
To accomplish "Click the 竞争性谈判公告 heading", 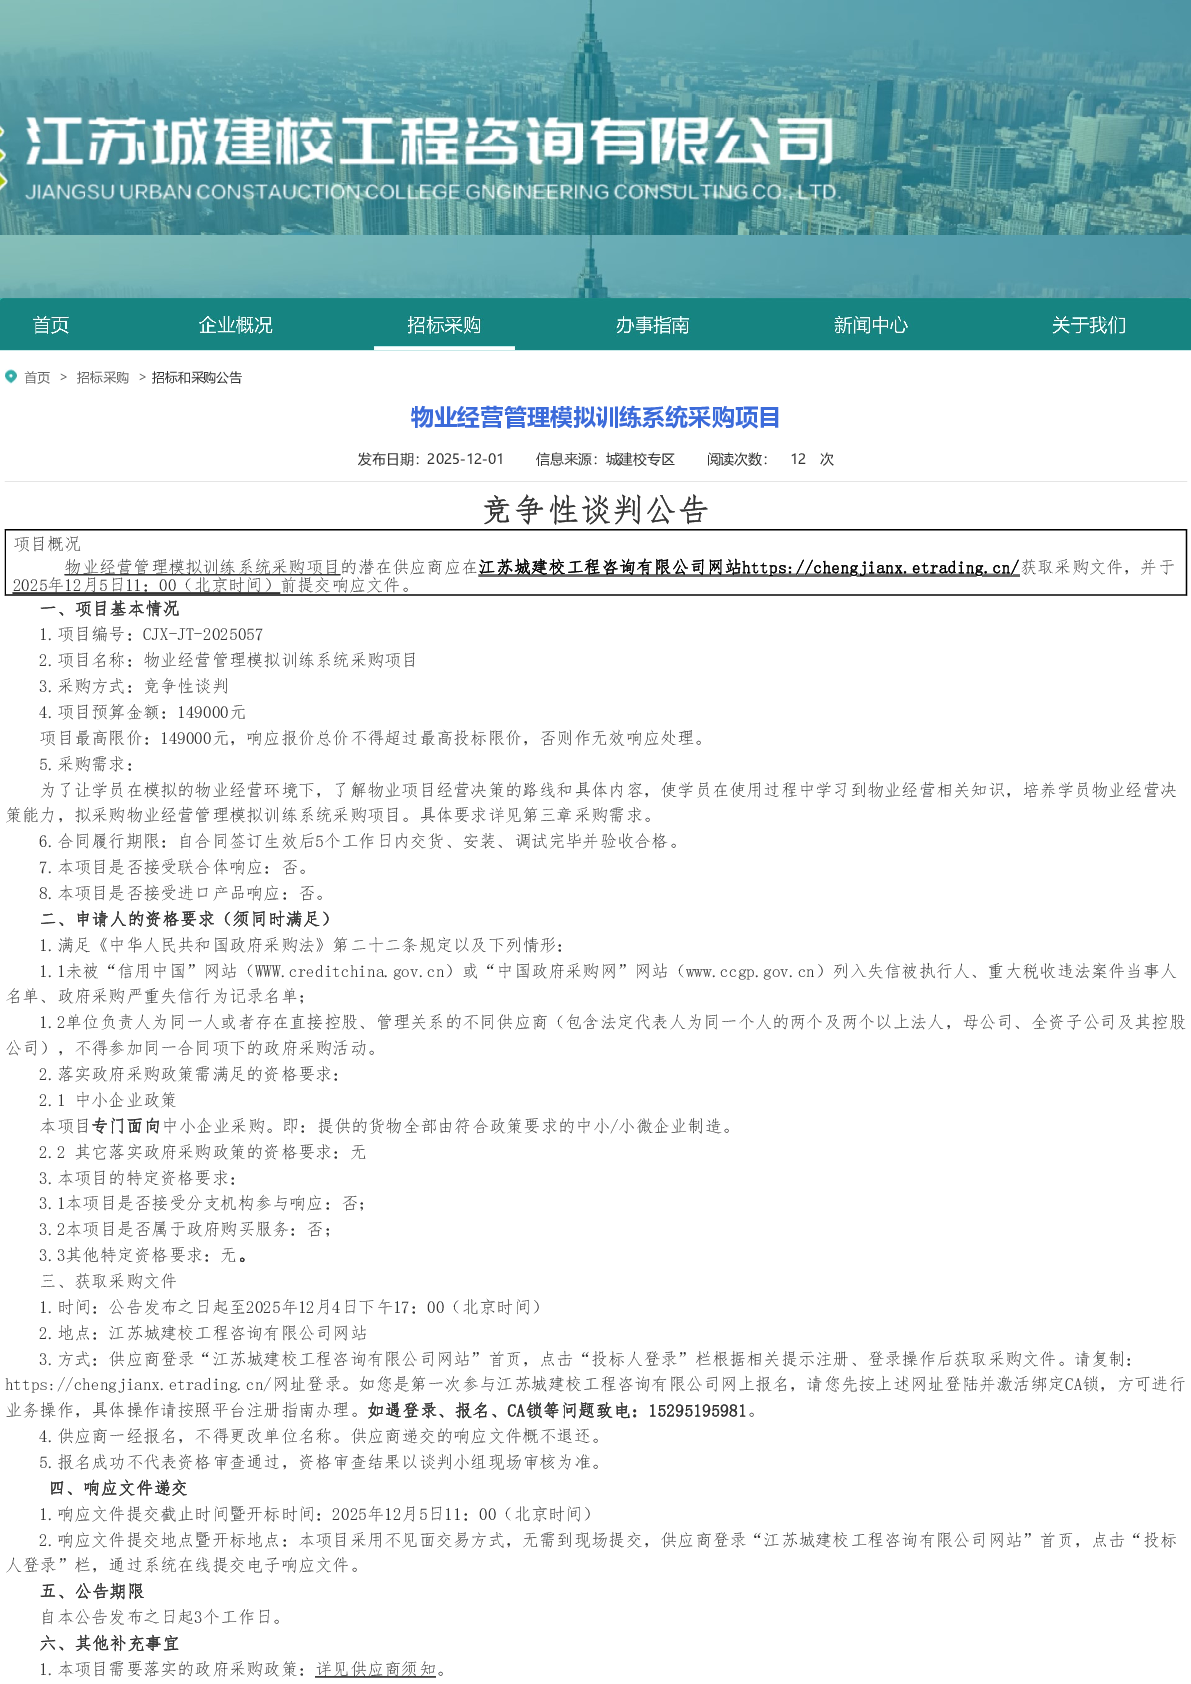I will 595,510.
